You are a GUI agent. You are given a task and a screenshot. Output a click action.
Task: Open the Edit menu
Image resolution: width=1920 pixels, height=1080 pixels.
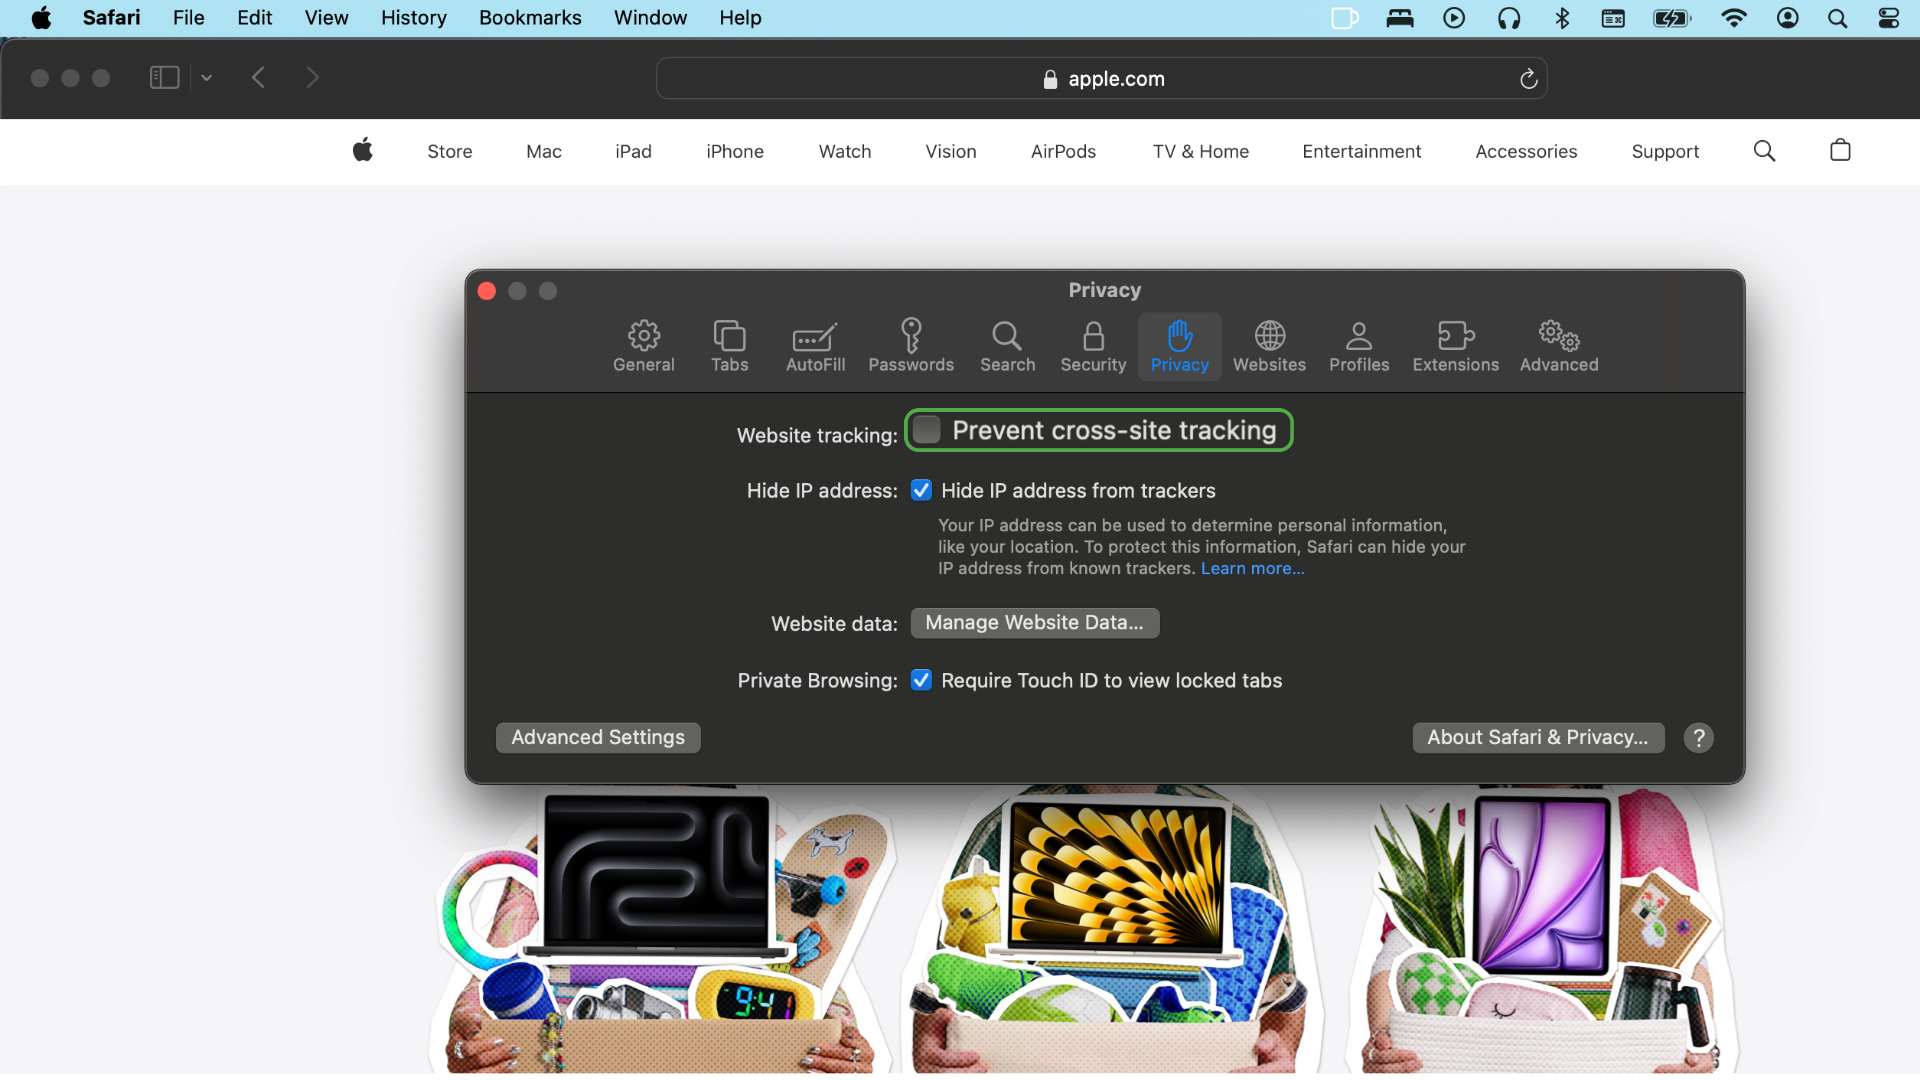[254, 18]
